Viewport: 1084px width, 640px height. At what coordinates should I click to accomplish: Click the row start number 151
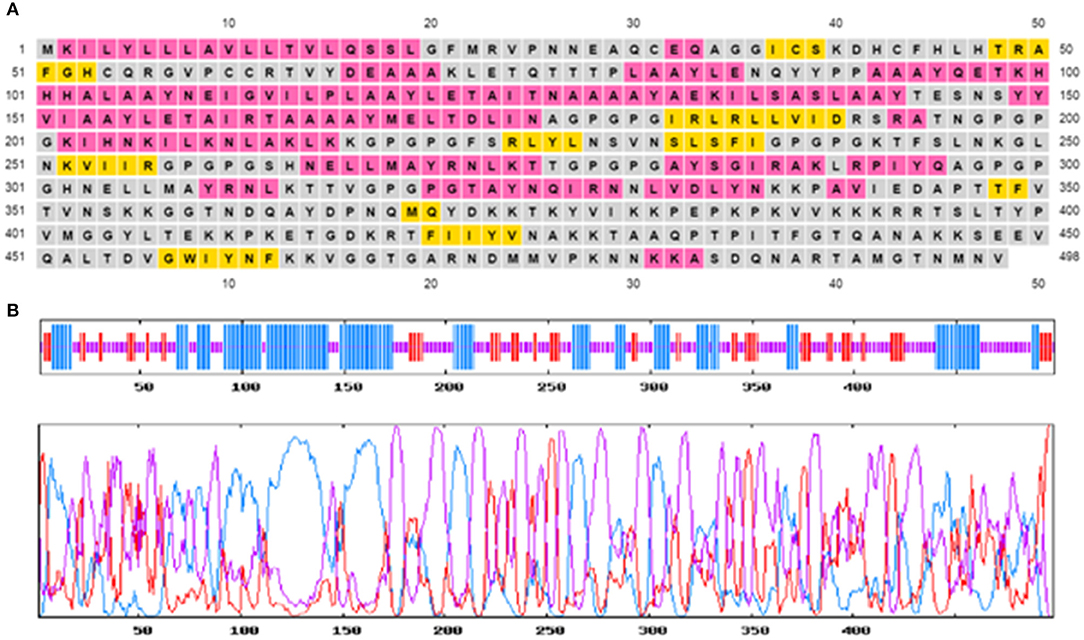17,118
